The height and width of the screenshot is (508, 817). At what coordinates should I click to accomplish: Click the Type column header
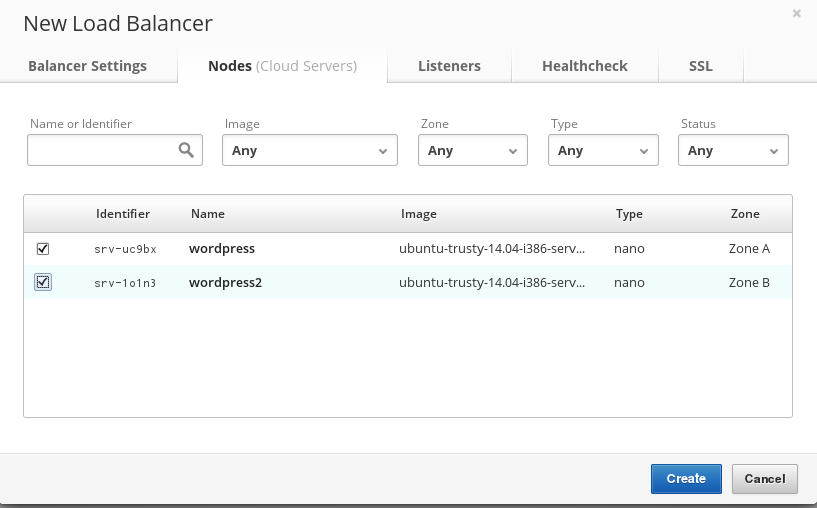(629, 214)
